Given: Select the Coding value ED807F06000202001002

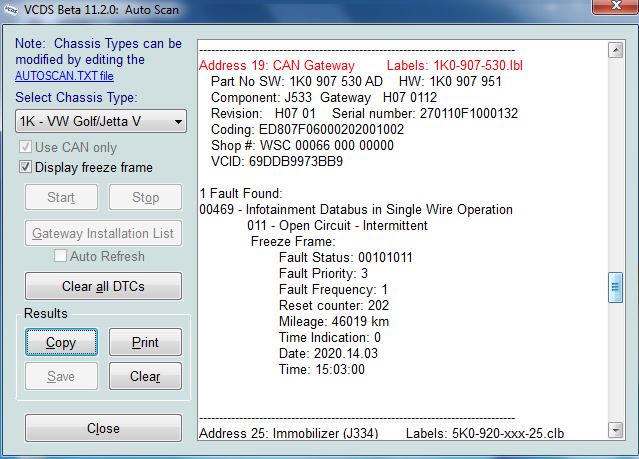Looking at the screenshot, I should coord(331,130).
